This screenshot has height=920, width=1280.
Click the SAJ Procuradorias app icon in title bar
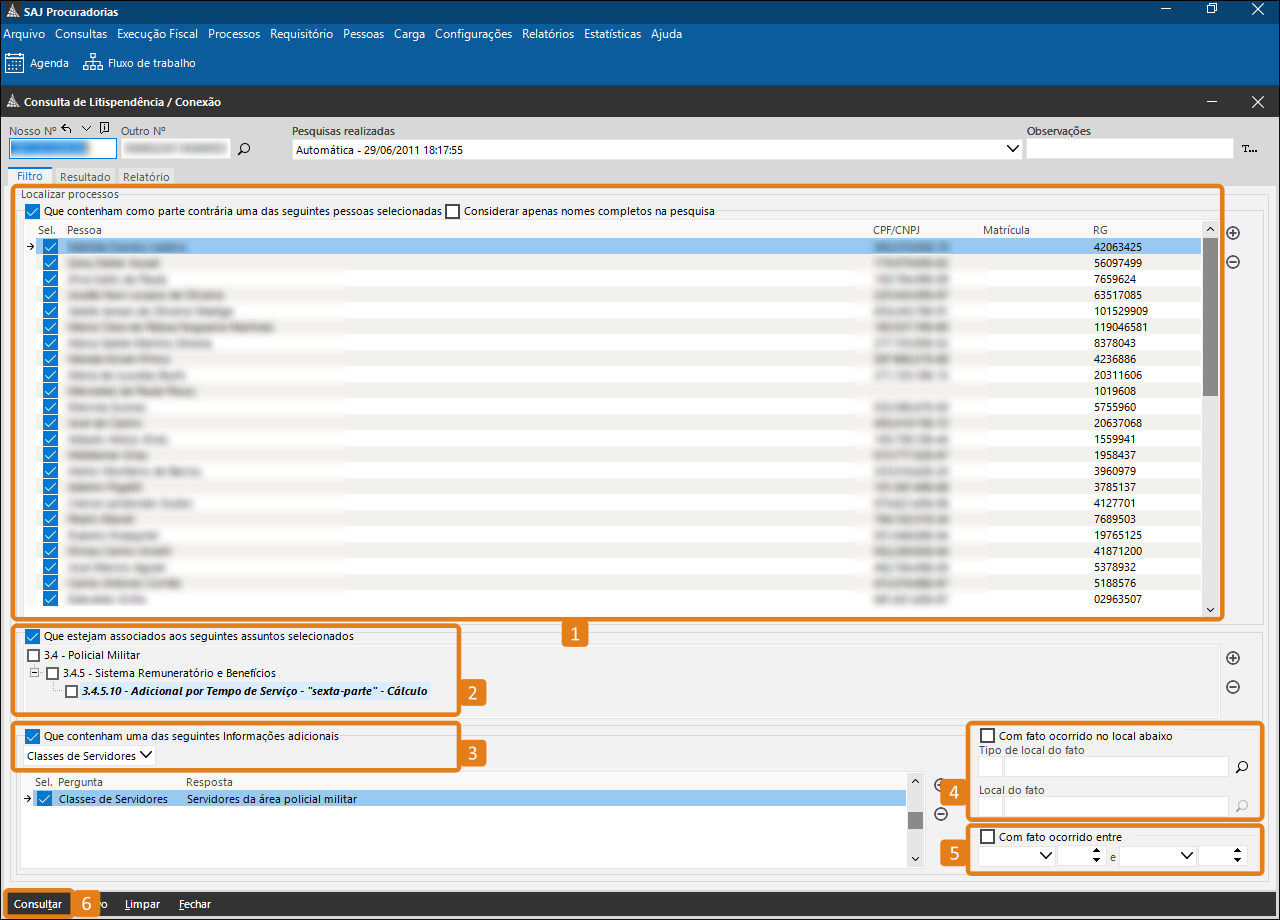(x=12, y=12)
